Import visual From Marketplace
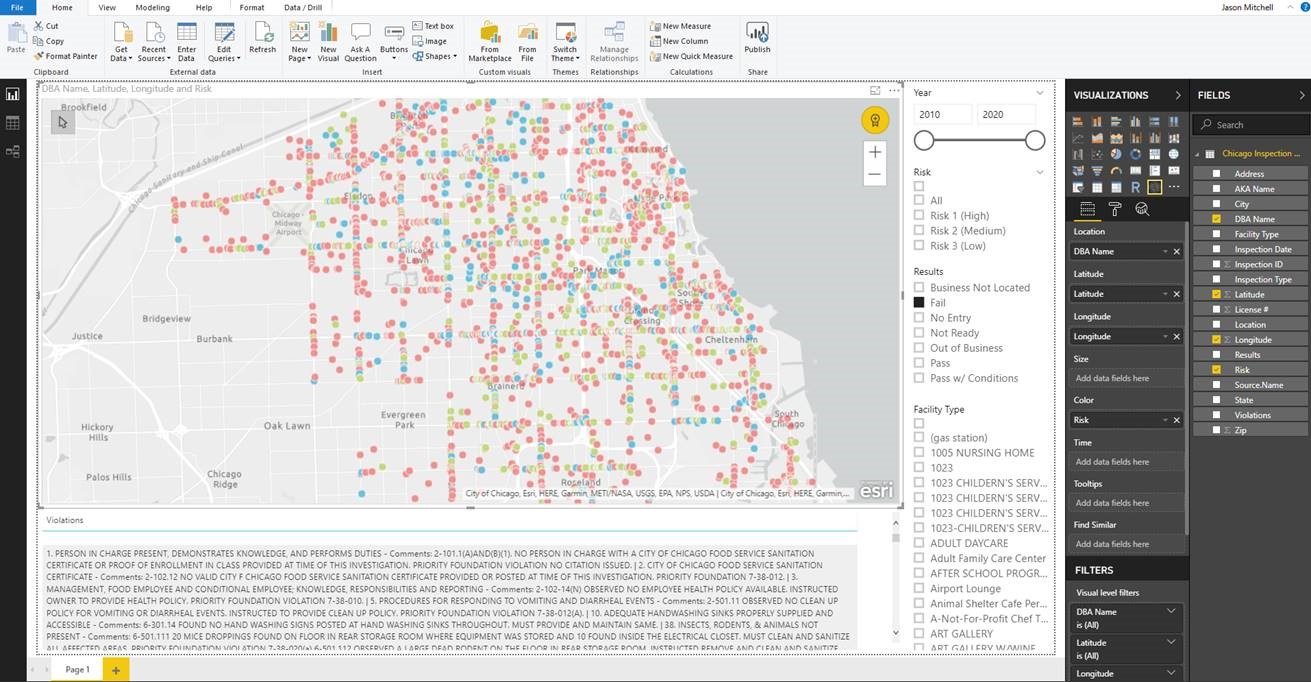This screenshot has height=682, width=1311. (x=490, y=41)
